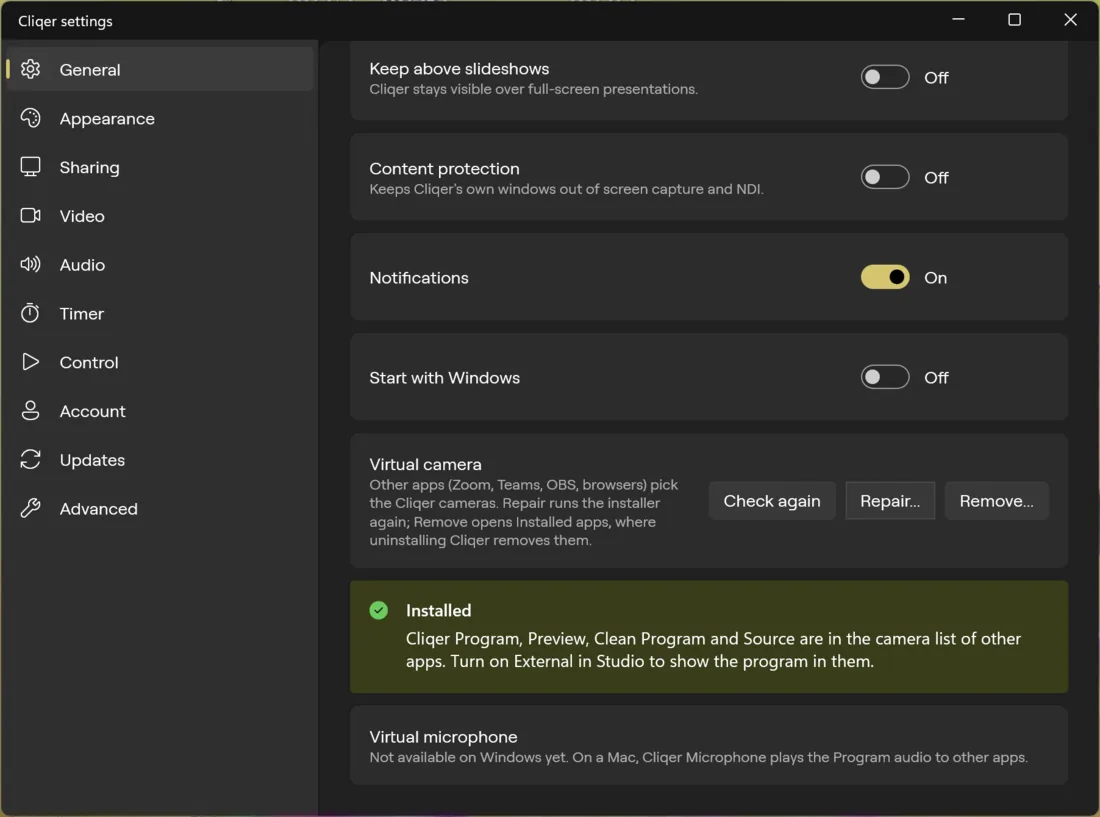Click the Account person icon
1100x817 pixels.
click(x=30, y=410)
